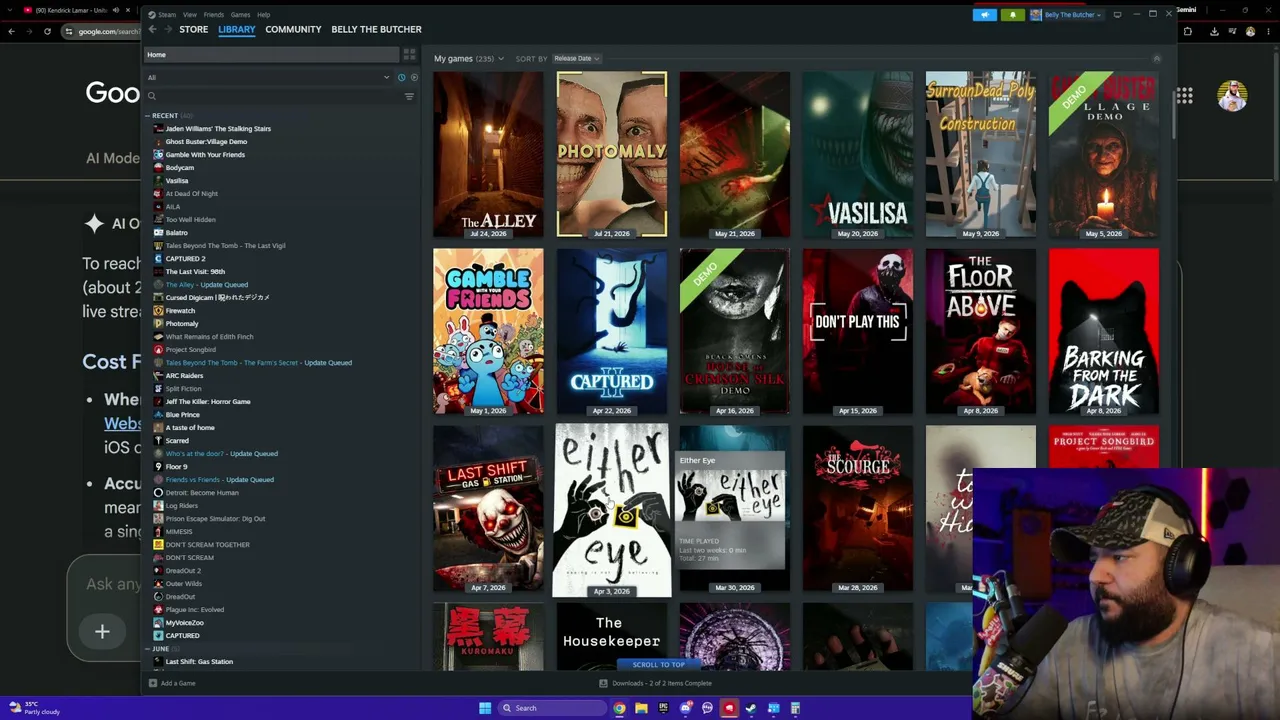The width and height of the screenshot is (1280, 720).
Task: Switch to the LIBRARY tab
Action: tap(237, 30)
